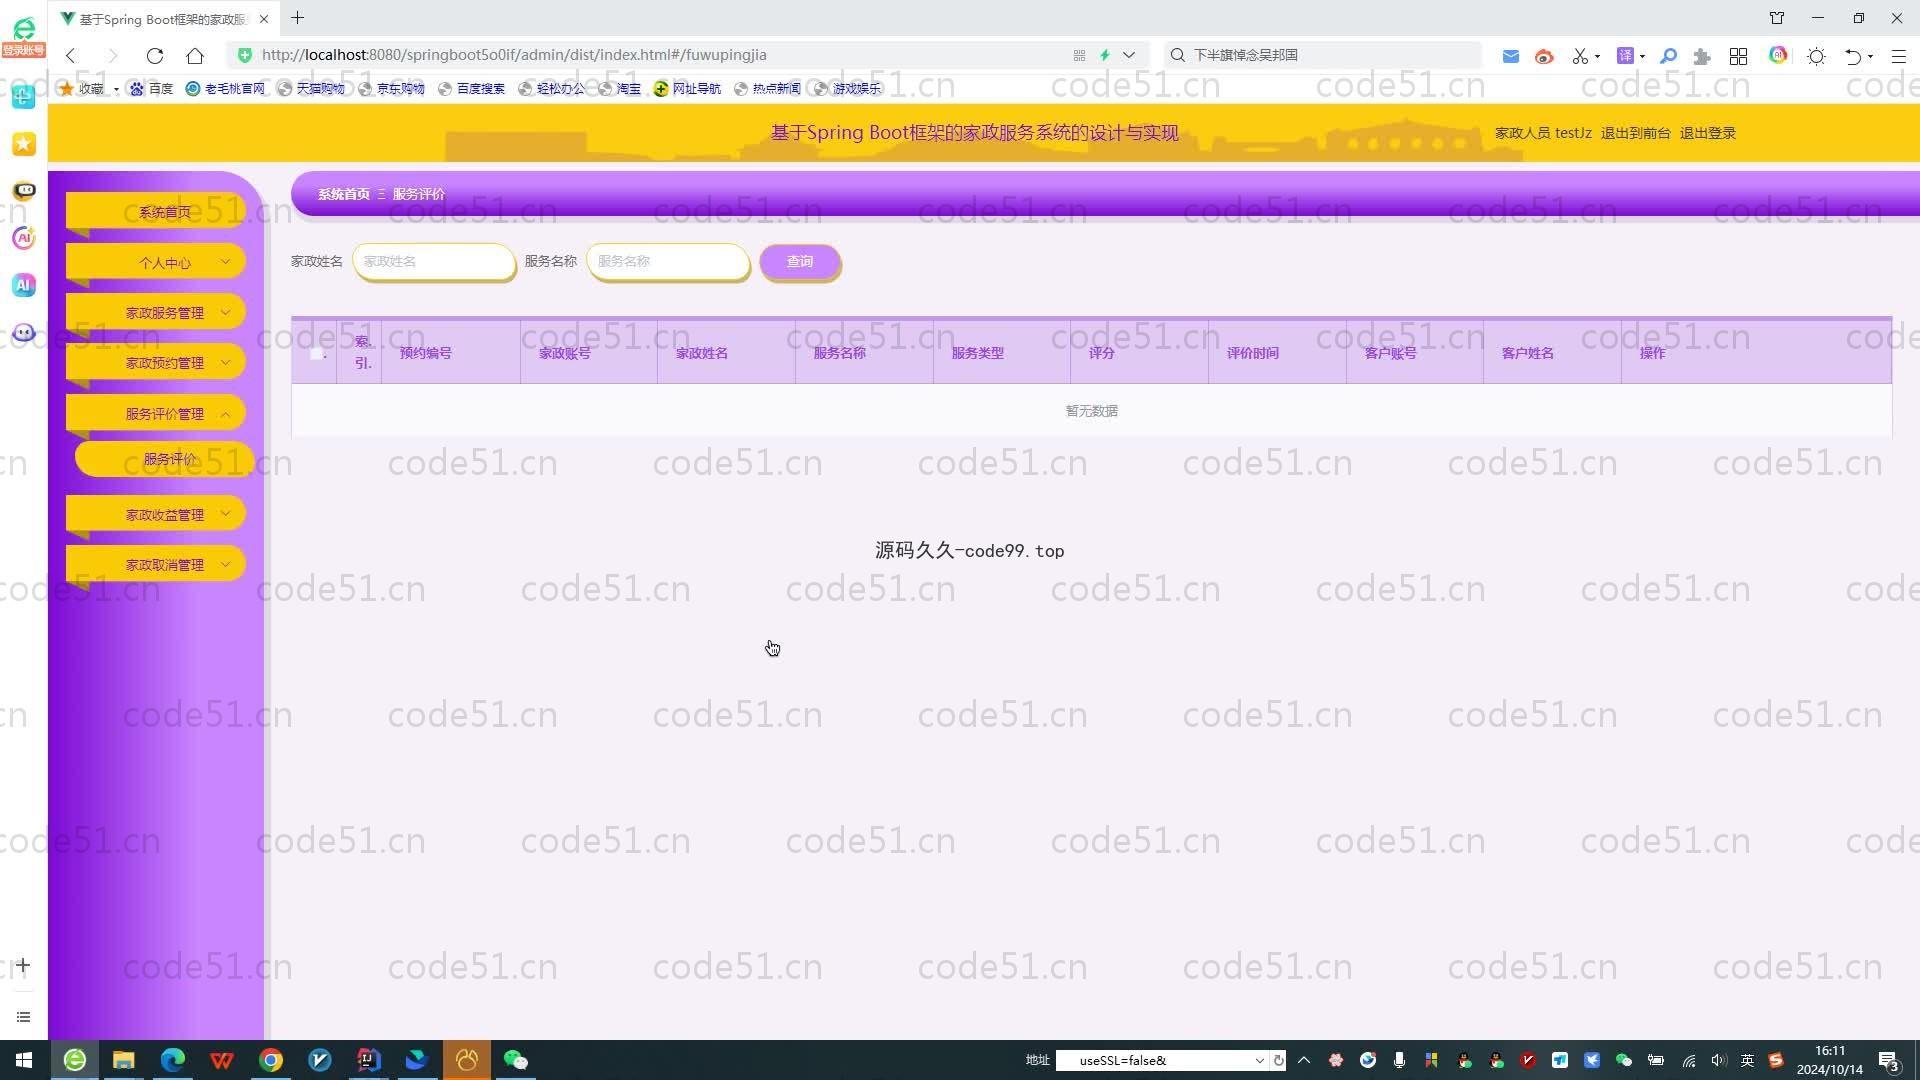
Task: Open the notification center icon
Action: point(1889,1060)
